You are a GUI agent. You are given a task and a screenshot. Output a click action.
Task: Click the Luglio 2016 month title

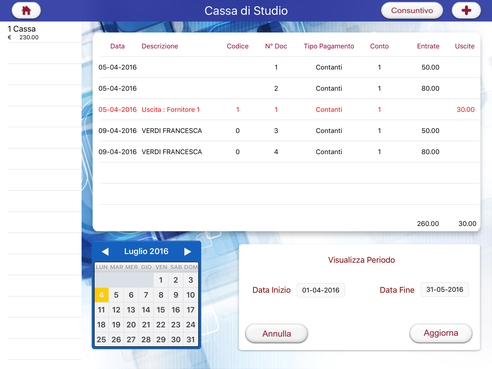click(x=146, y=251)
